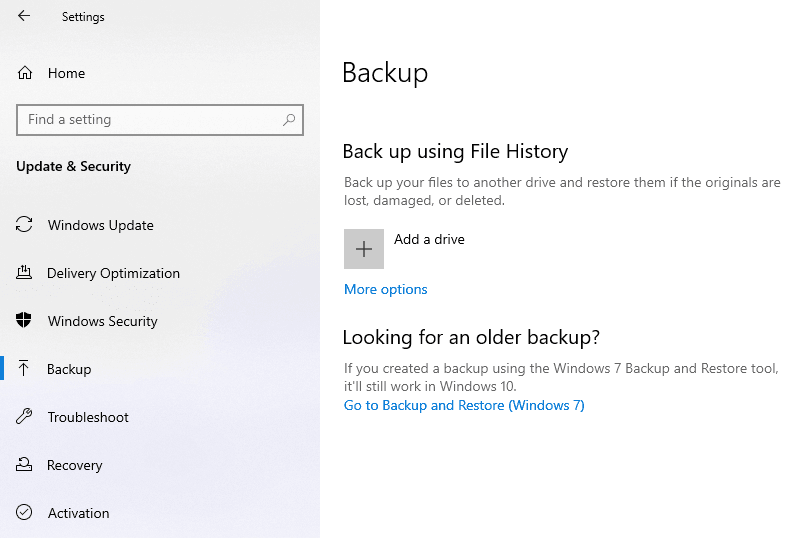Type in the Find a setting box
The height and width of the screenshot is (538, 802).
[150, 120]
